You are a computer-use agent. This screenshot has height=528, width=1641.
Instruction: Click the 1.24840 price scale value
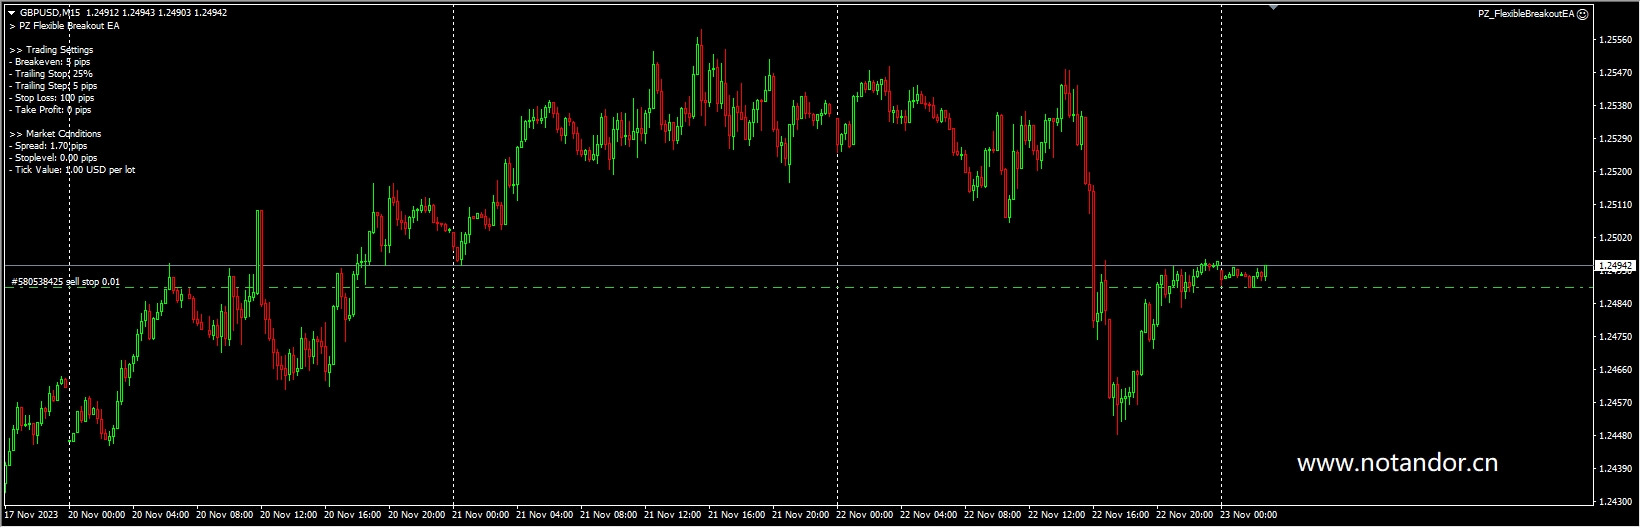tap(1615, 304)
